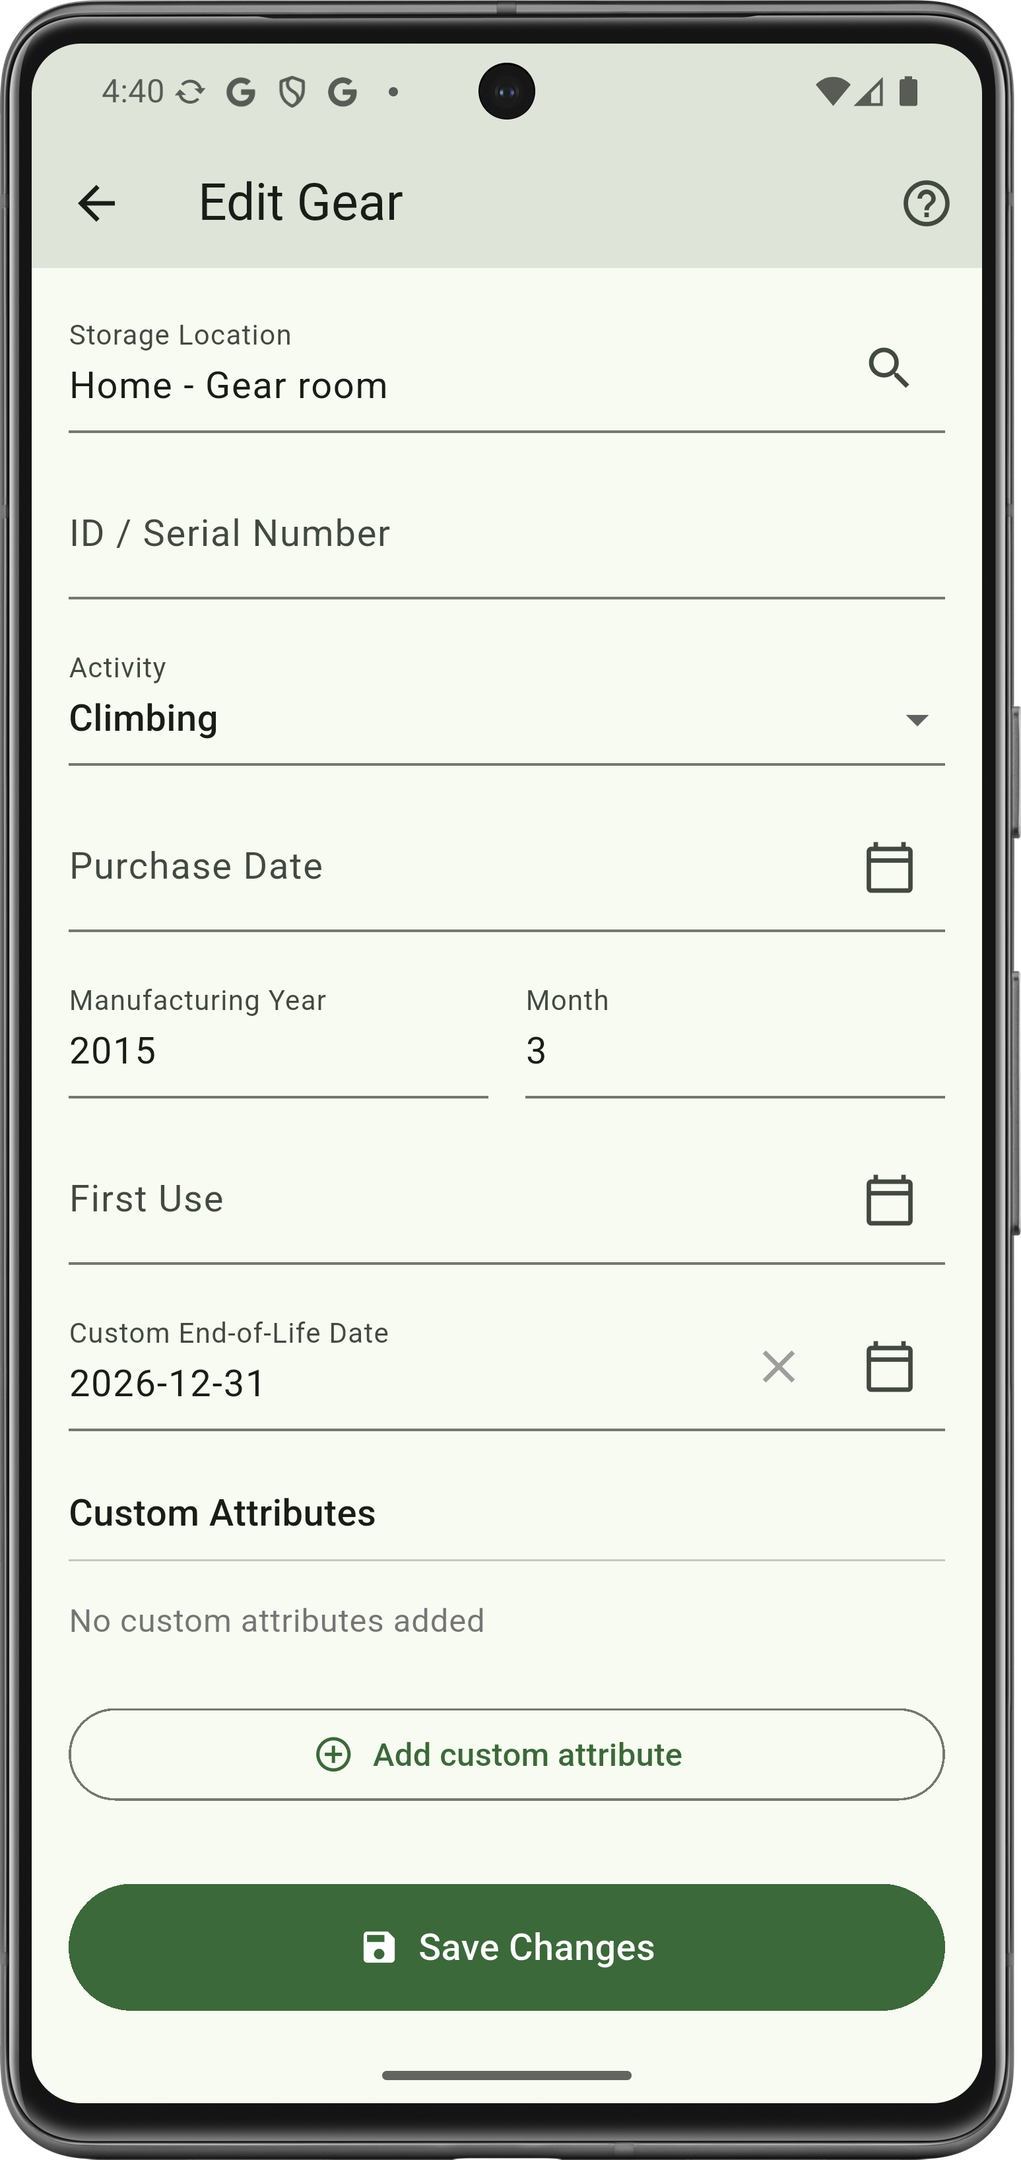
Task: Edit the manufacturing Month field
Action: (x=734, y=1051)
